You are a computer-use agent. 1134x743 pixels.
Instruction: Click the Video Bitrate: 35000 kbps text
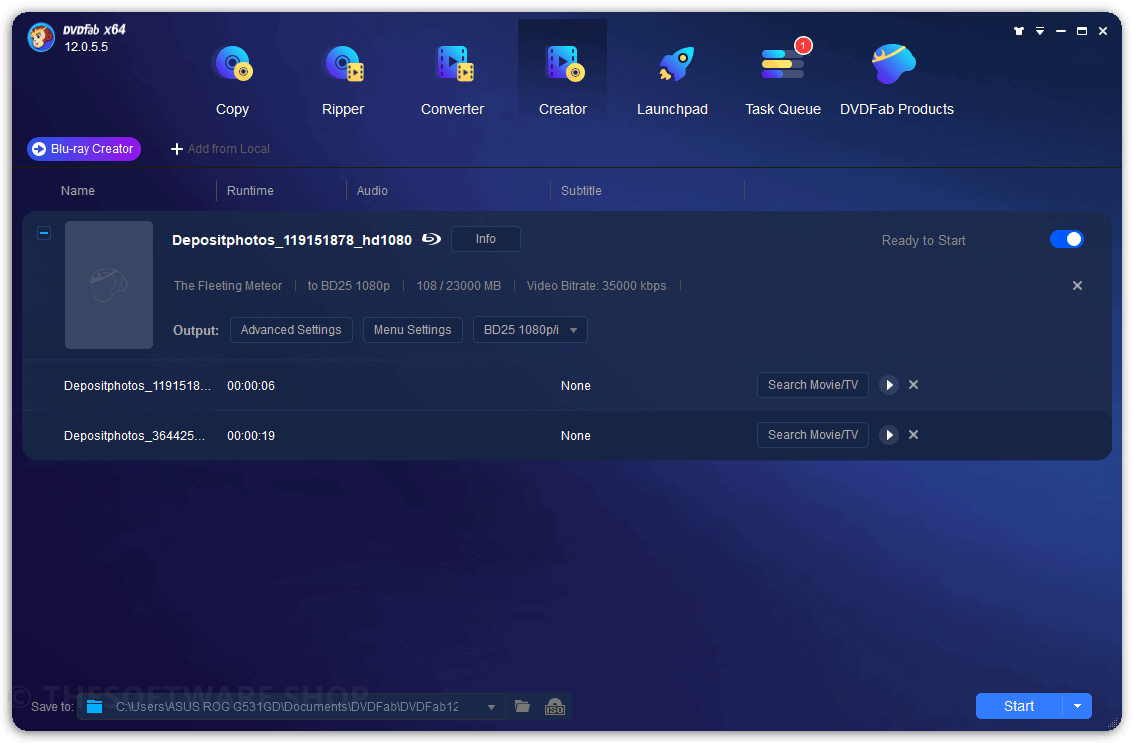pyautogui.click(x=597, y=286)
